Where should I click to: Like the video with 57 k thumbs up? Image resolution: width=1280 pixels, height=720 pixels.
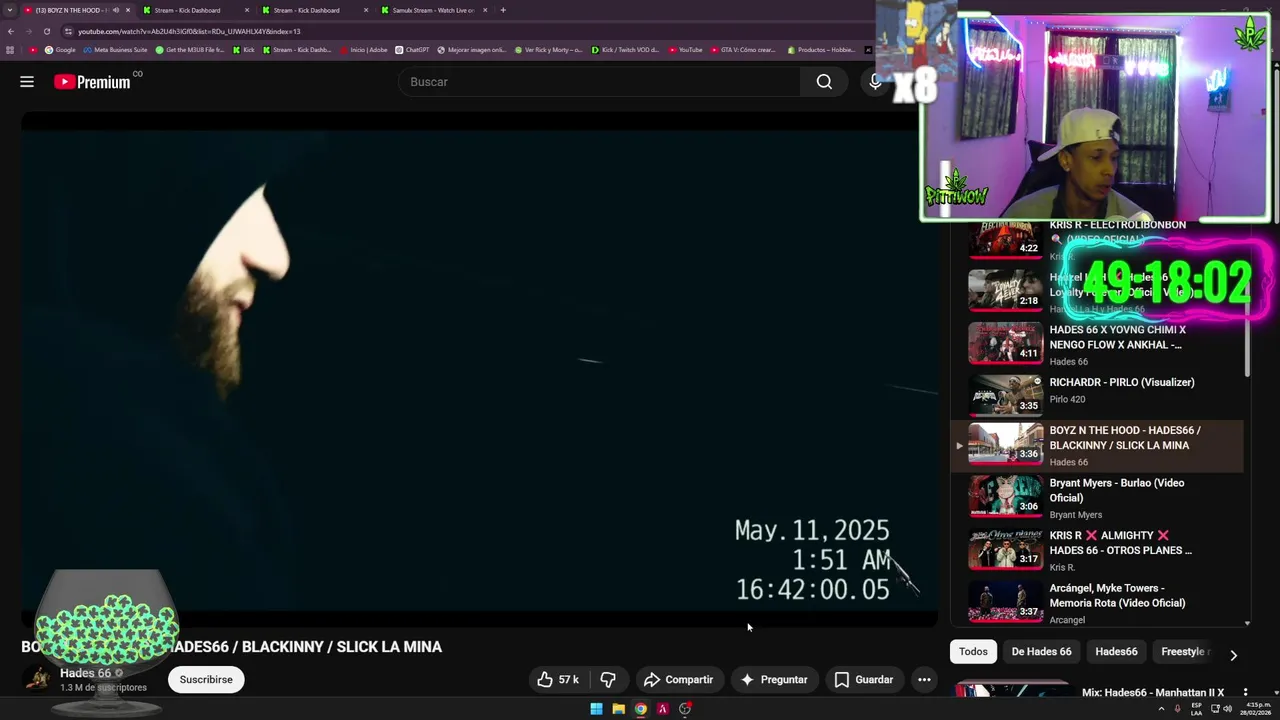coord(558,680)
